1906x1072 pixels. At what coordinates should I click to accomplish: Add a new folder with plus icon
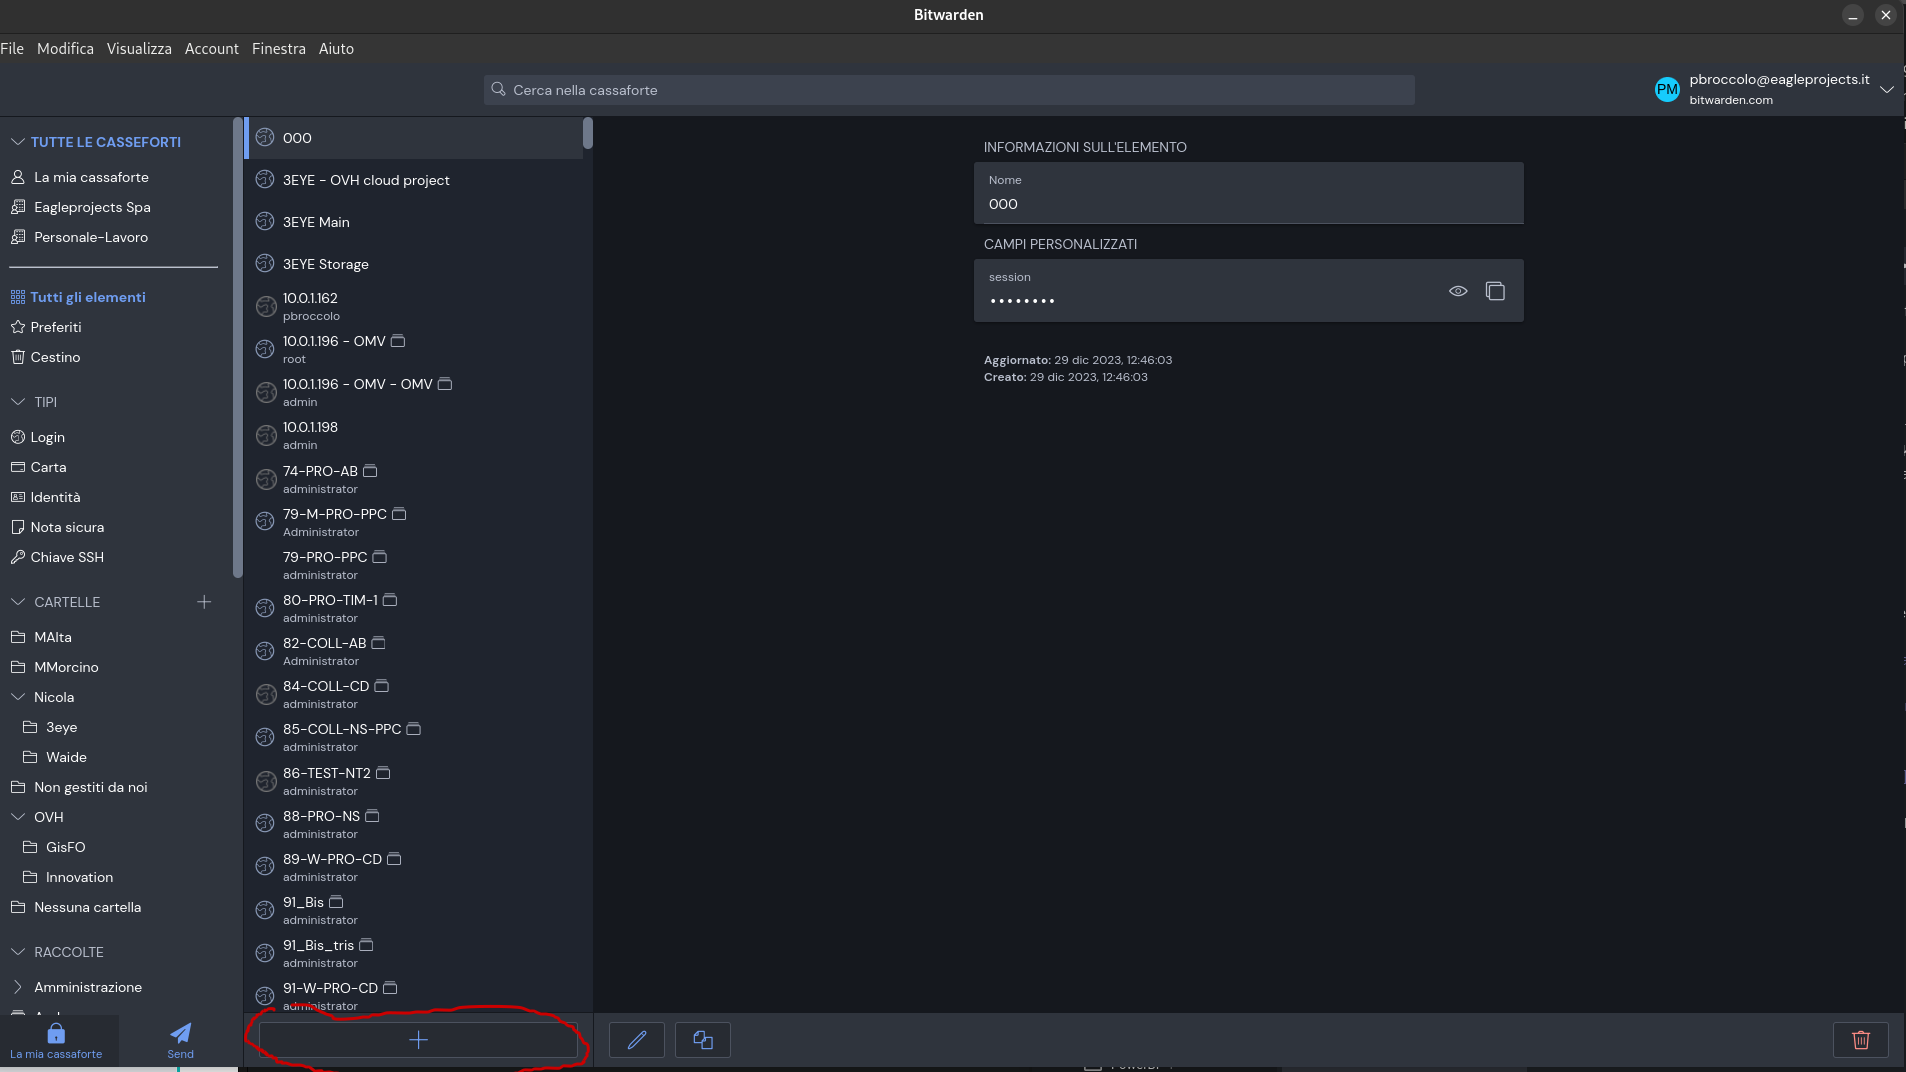[204, 602]
